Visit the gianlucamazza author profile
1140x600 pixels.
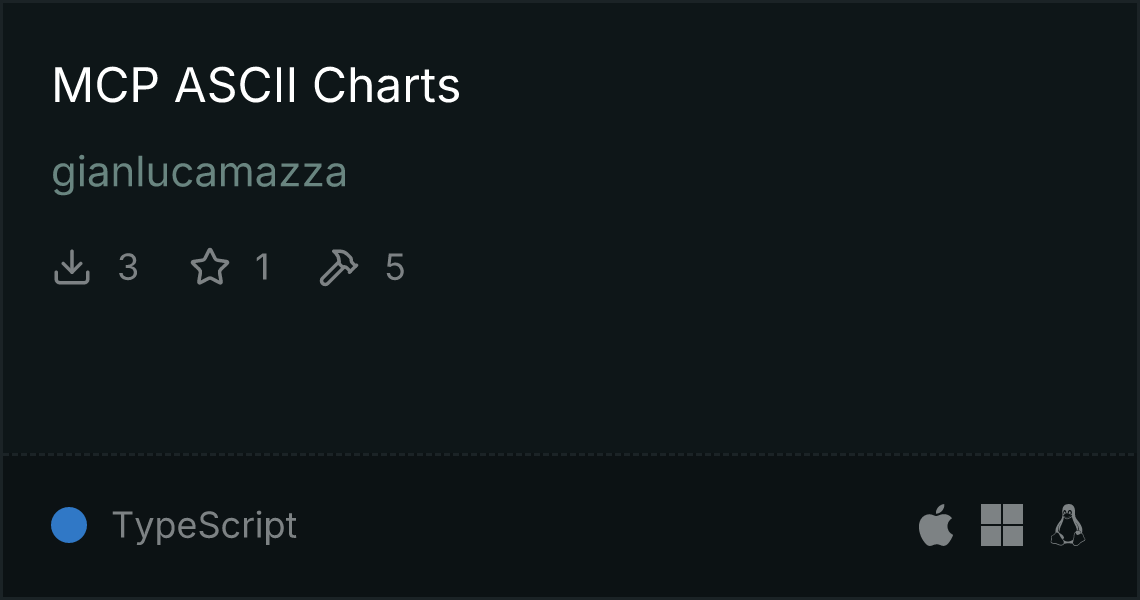click(199, 173)
